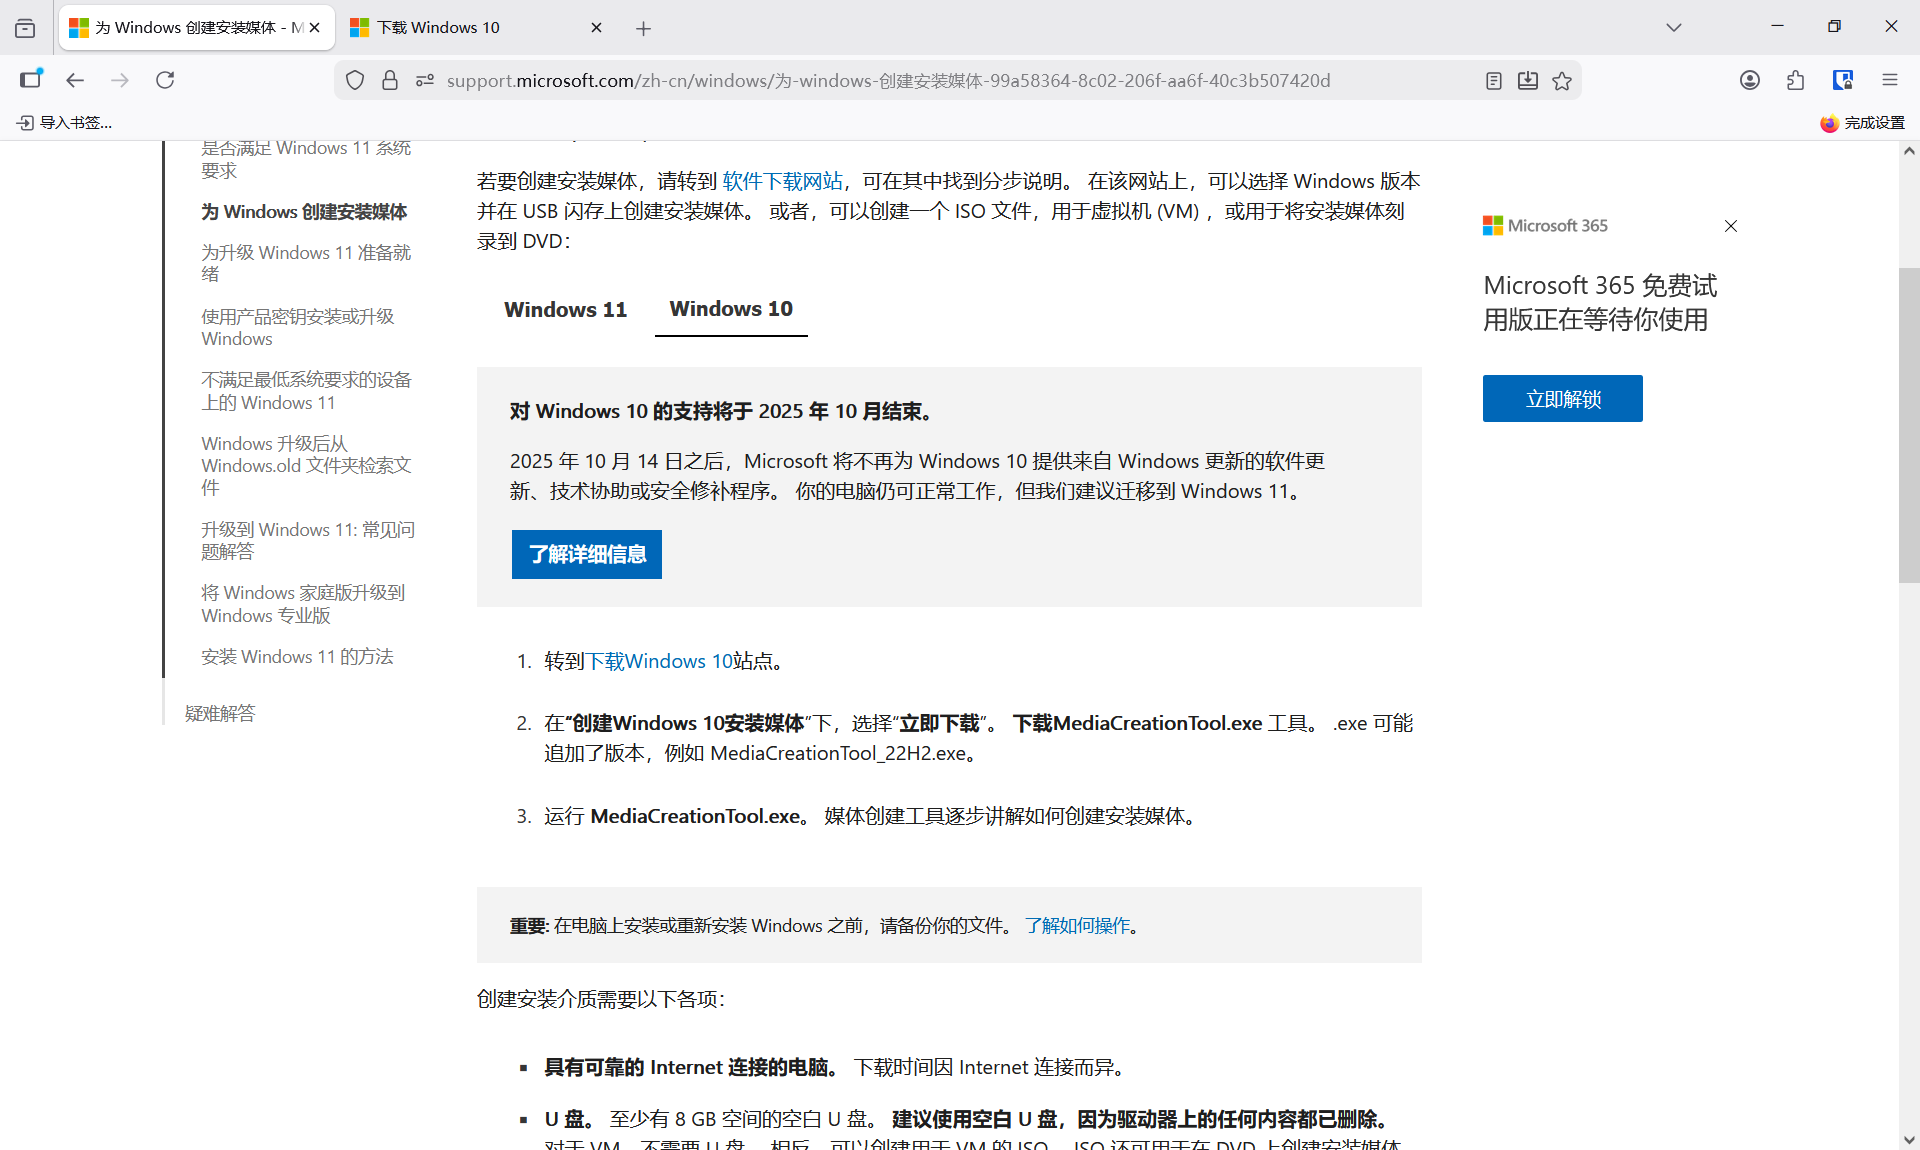Viewport: 1920px width, 1150px height.
Task: Expand the 疑难解答 sidebar section
Action: coord(220,713)
